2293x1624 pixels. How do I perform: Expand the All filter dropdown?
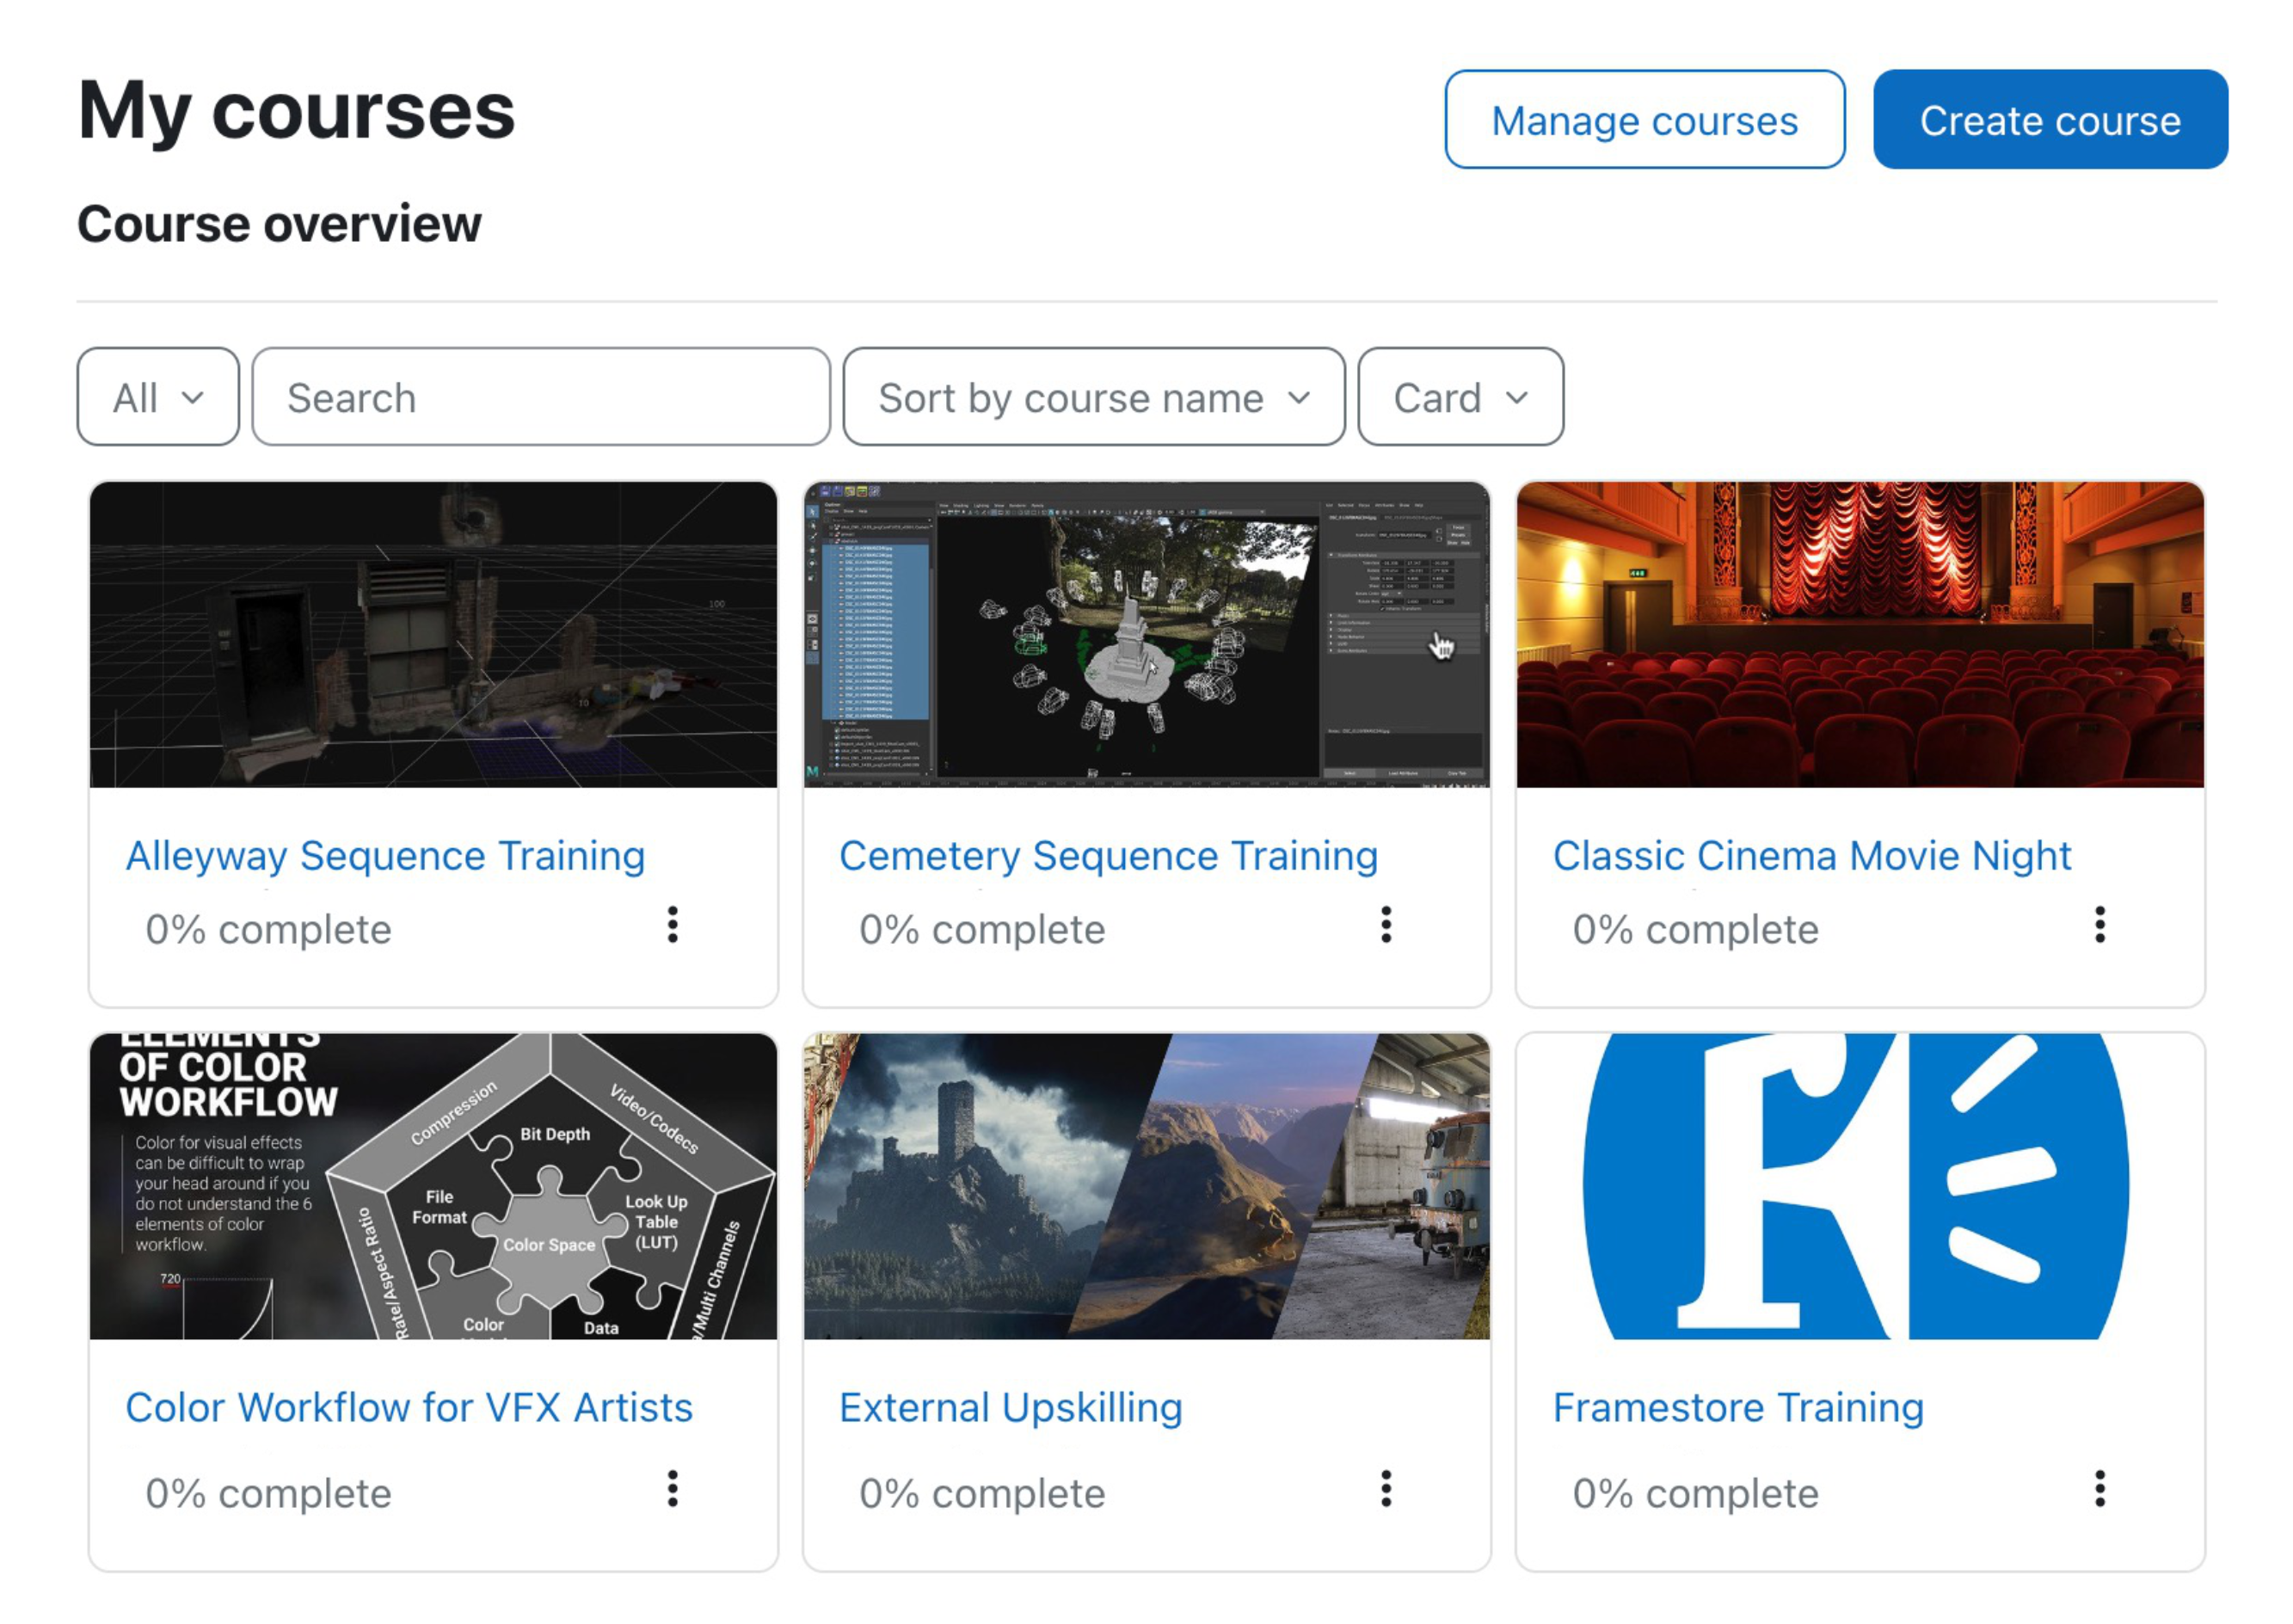[158, 397]
